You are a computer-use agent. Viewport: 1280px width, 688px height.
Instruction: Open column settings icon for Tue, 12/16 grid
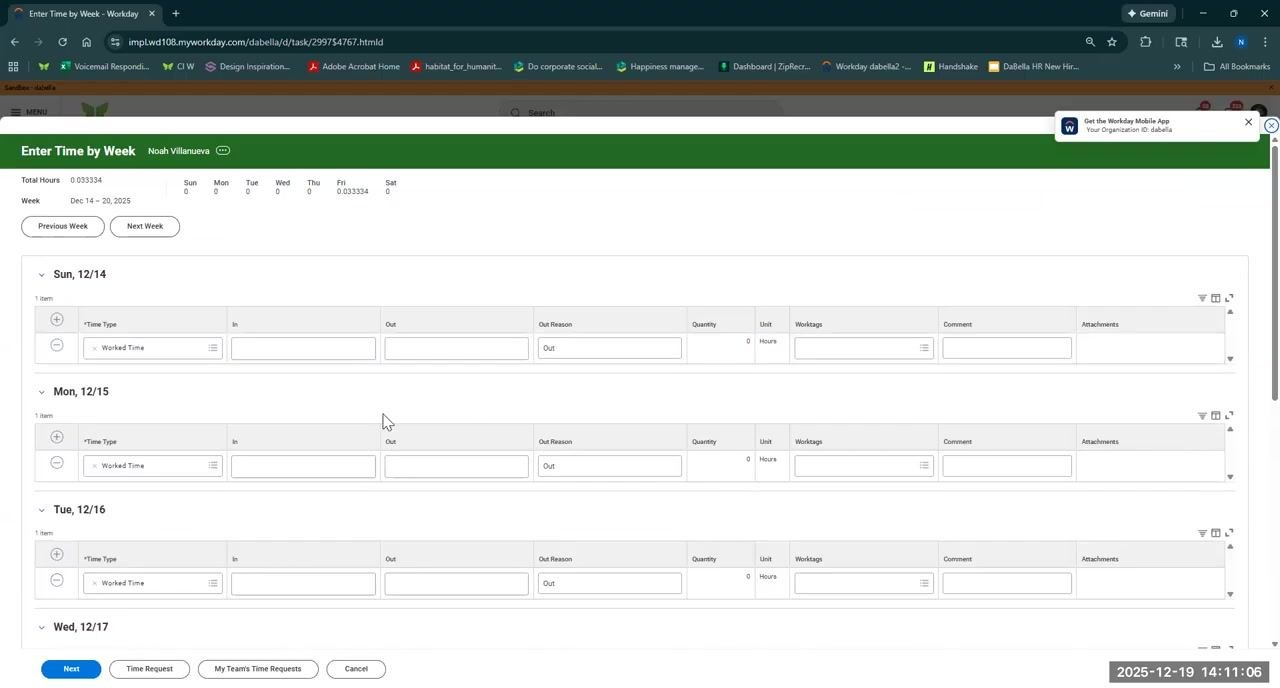click(x=1216, y=533)
